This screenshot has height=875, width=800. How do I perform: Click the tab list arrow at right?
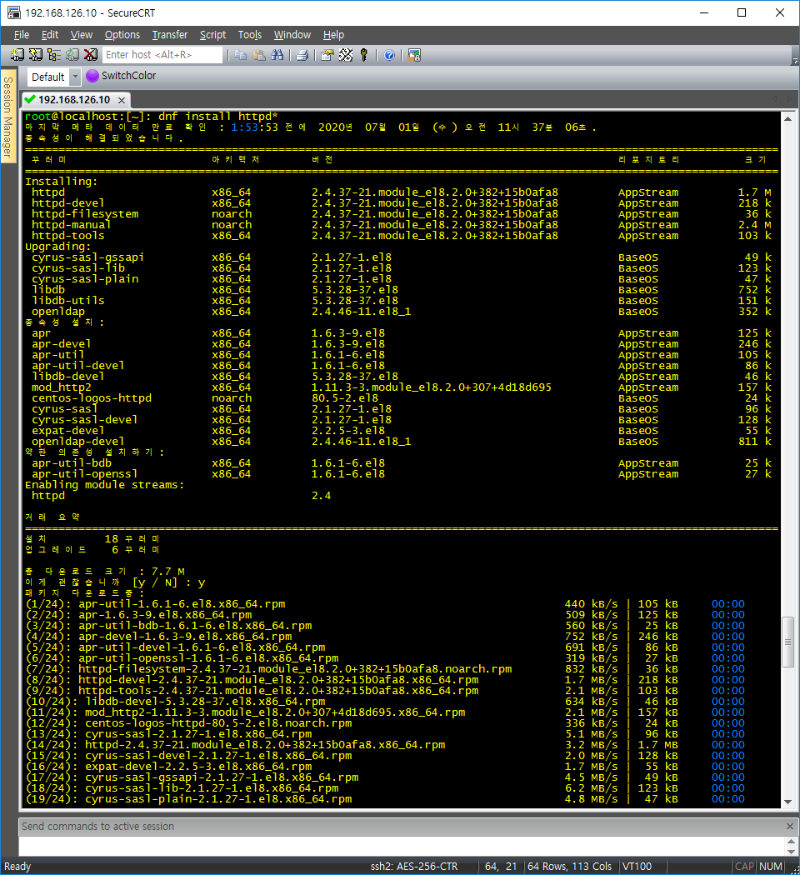(789, 100)
